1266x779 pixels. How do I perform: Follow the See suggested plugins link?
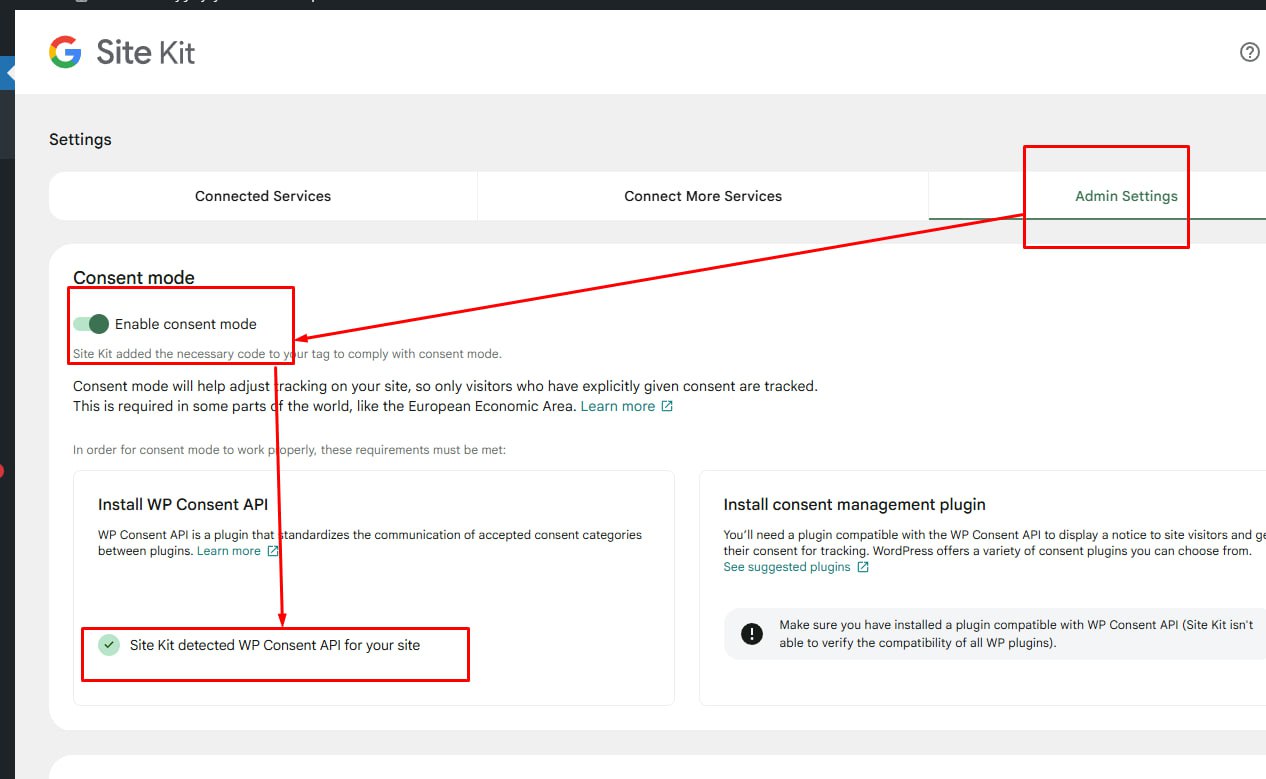tap(787, 567)
